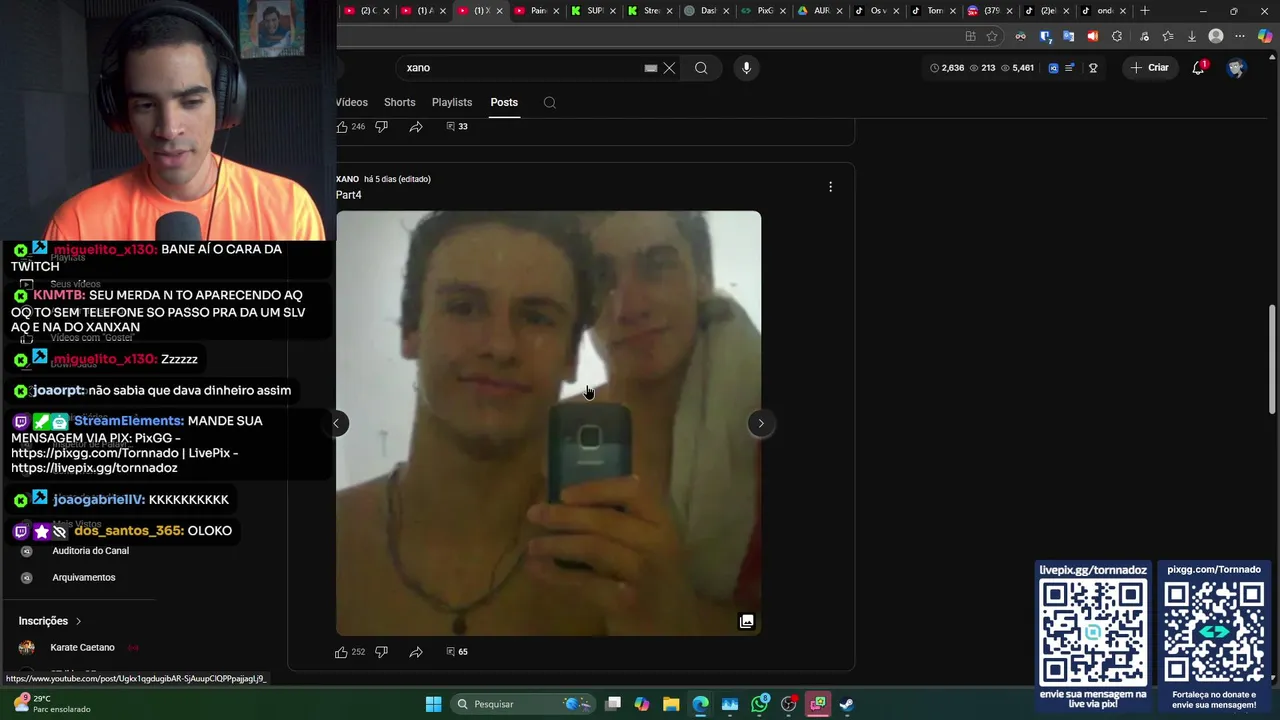The height and width of the screenshot is (720, 1280).
Task: Switch to the Playlists channel tab
Action: 452,102
